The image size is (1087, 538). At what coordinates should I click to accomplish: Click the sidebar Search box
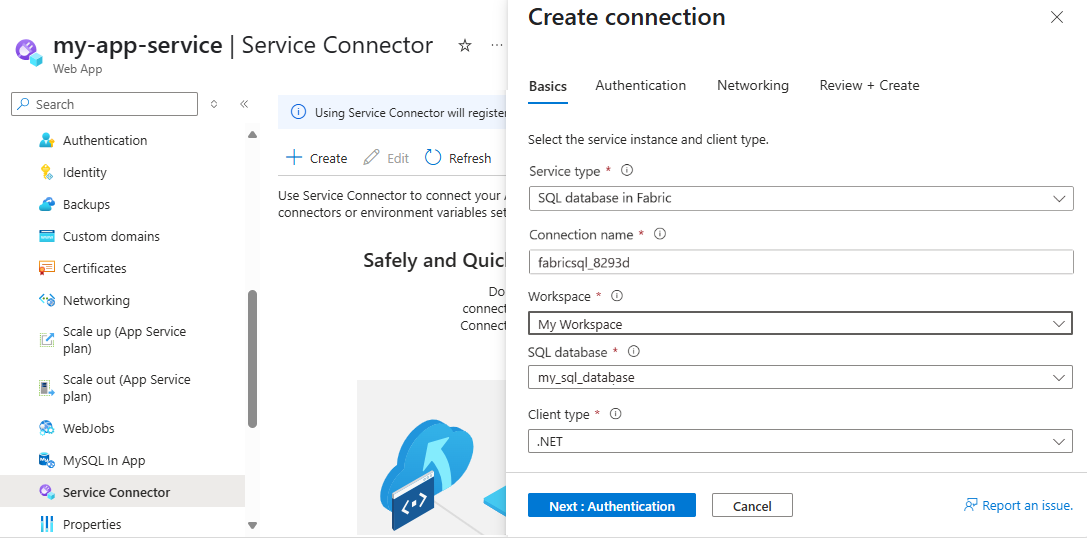[x=105, y=104]
